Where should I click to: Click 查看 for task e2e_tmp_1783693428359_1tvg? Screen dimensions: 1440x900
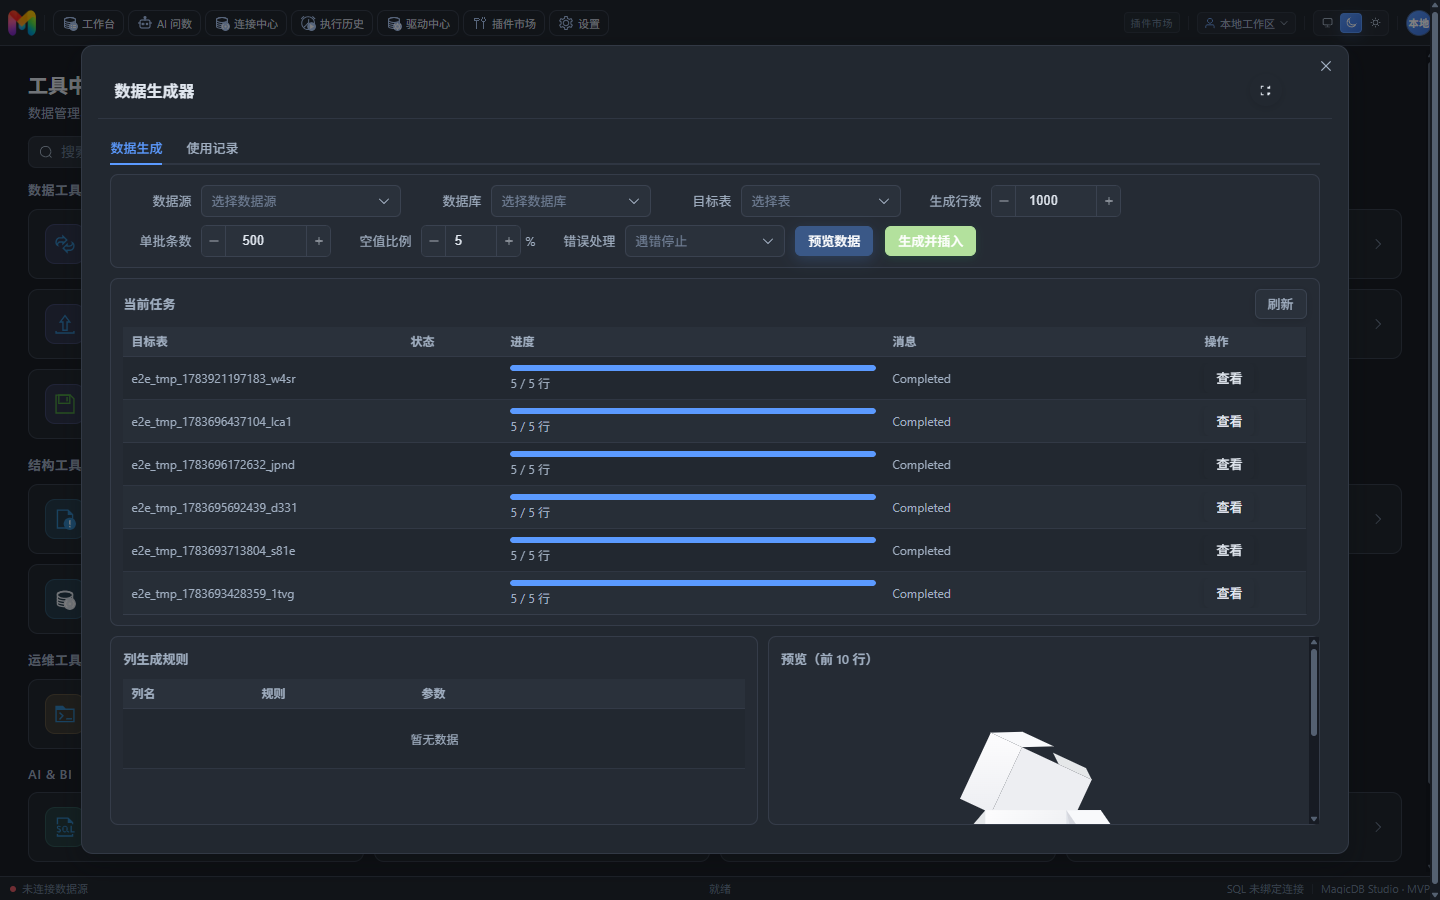tap(1229, 594)
